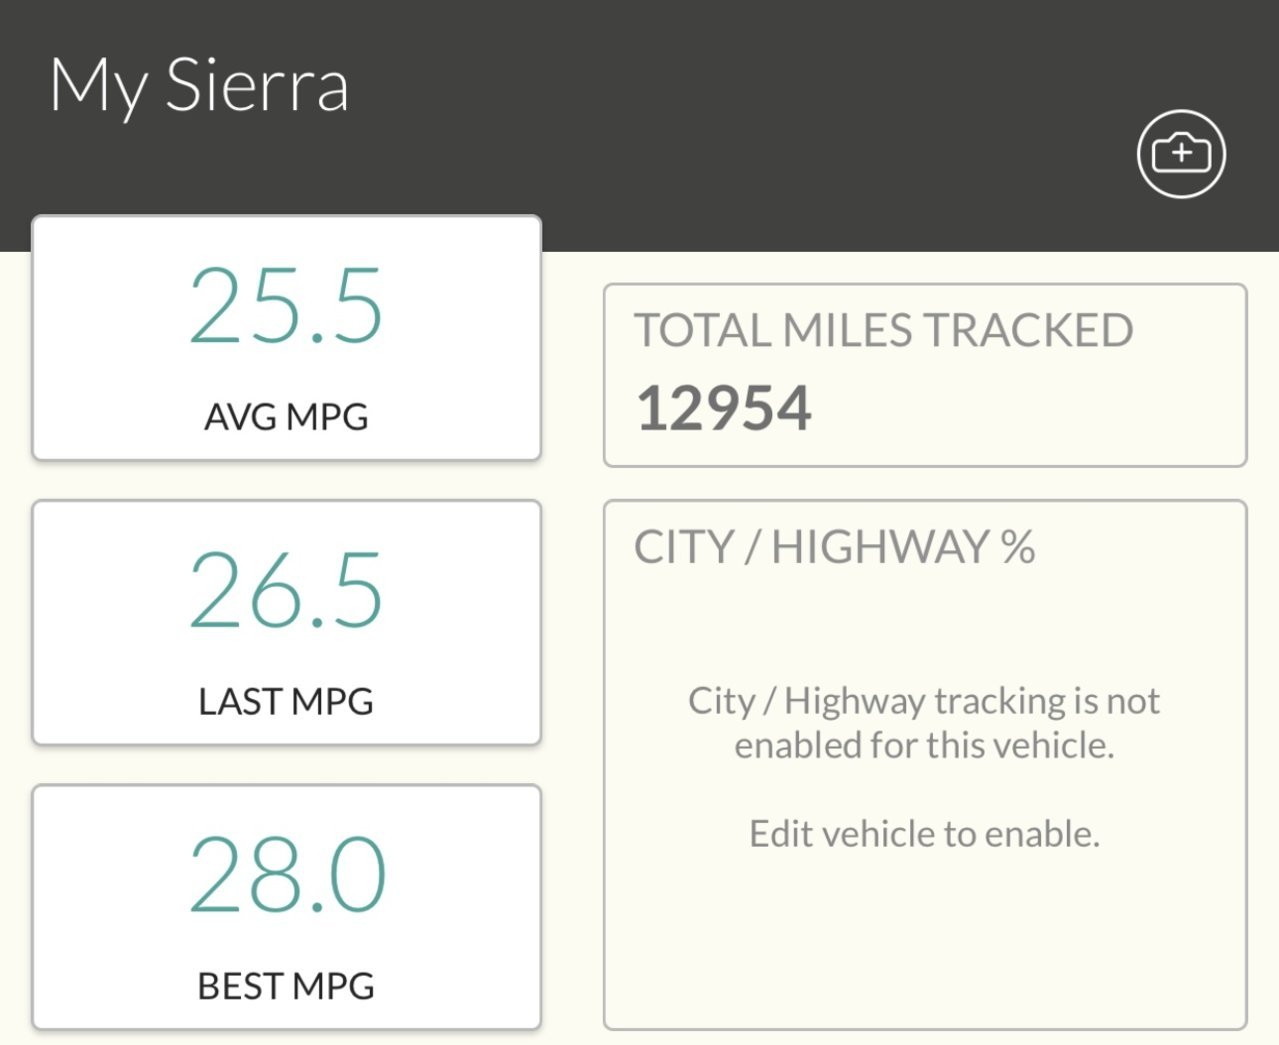
Task: Select the 25.5 average MPG value
Action: click(x=286, y=305)
